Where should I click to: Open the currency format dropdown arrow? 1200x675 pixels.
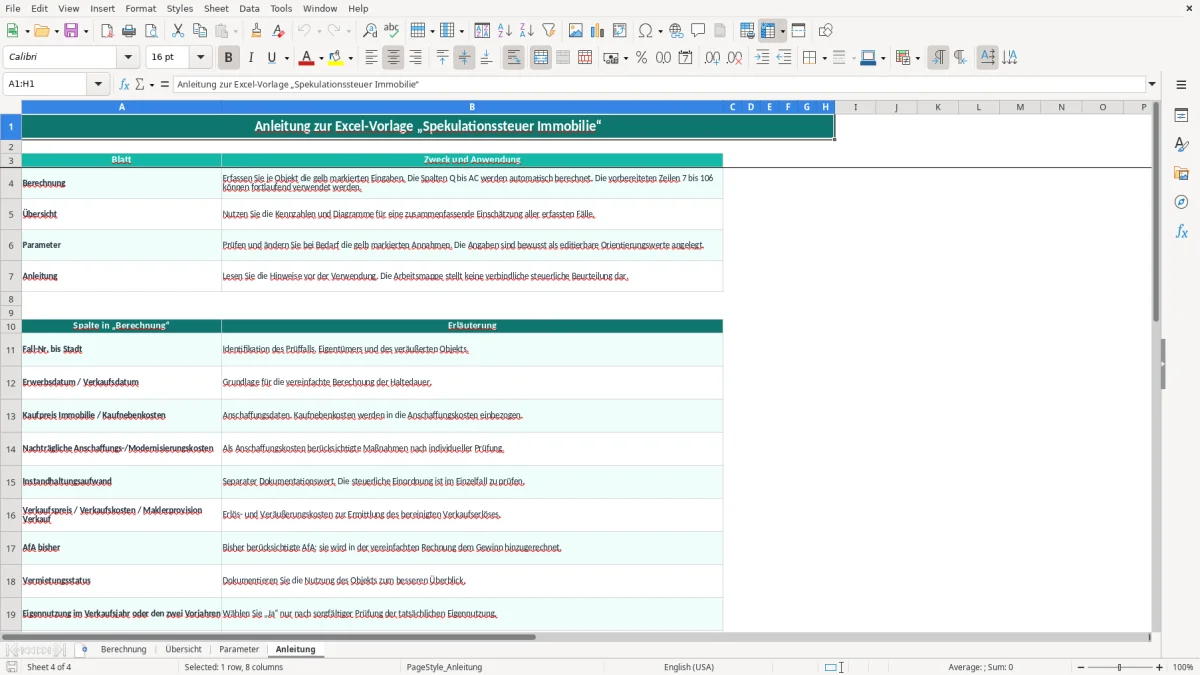coord(625,58)
